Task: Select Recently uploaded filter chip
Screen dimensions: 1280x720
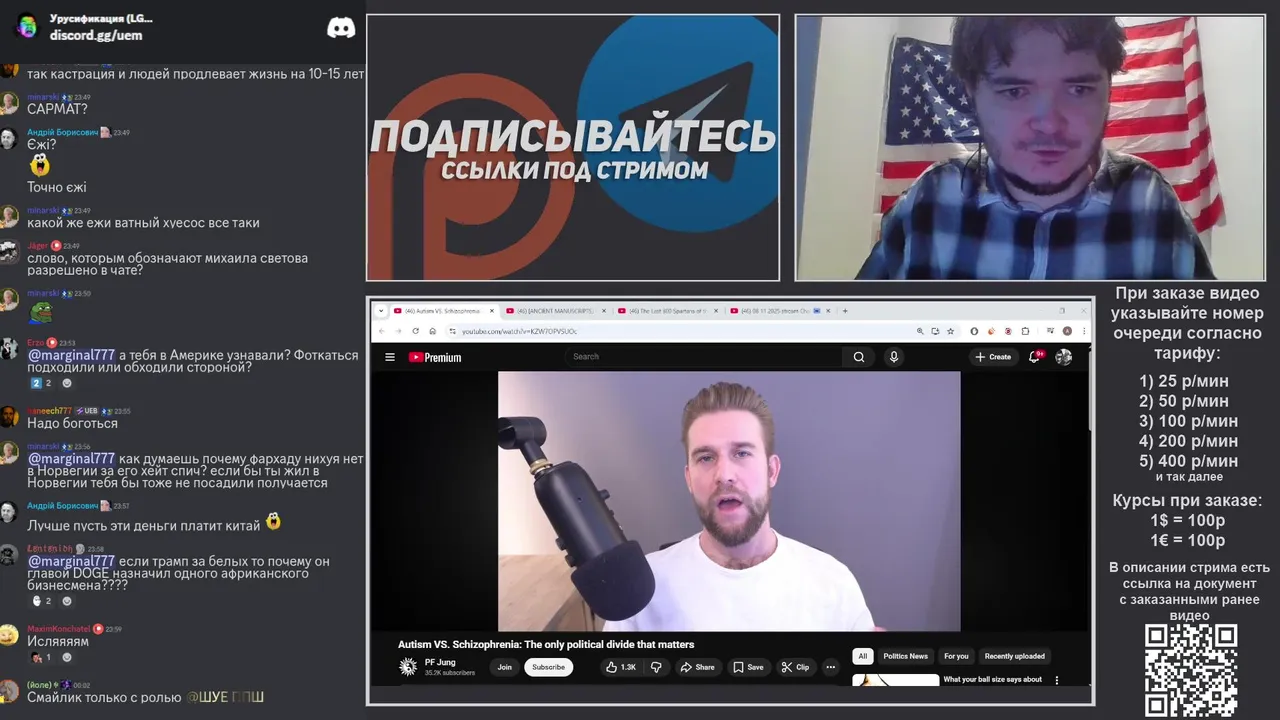Action: 1014,656
